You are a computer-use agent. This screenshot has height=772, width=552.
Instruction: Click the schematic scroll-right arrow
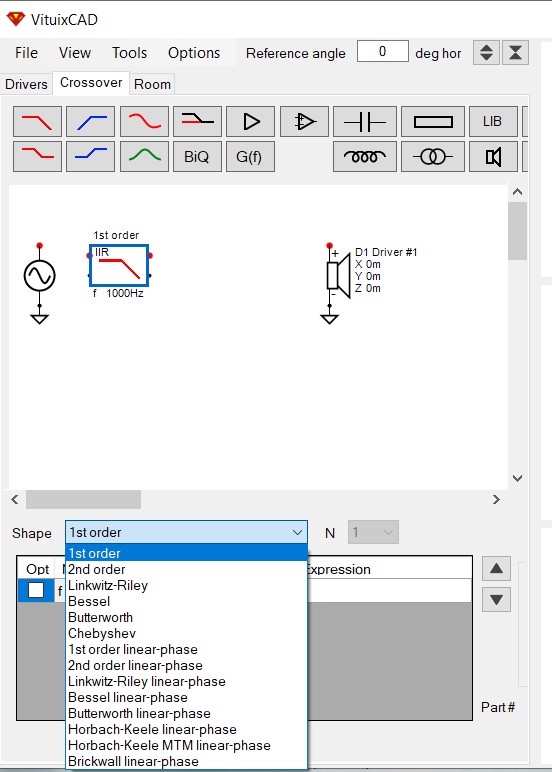tap(496, 500)
